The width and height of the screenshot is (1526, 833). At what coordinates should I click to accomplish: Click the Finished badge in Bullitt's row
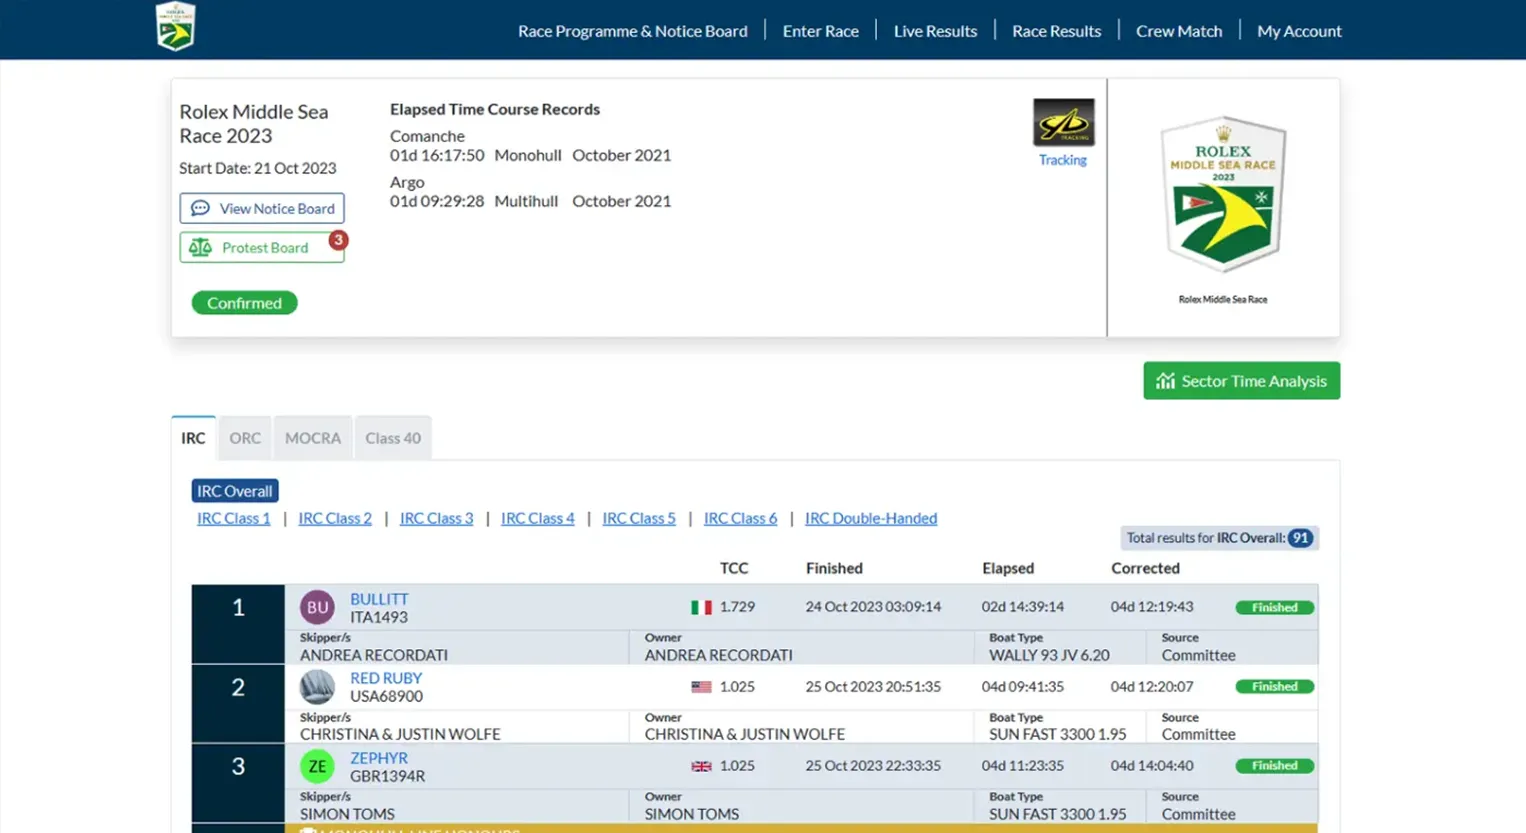(x=1275, y=607)
